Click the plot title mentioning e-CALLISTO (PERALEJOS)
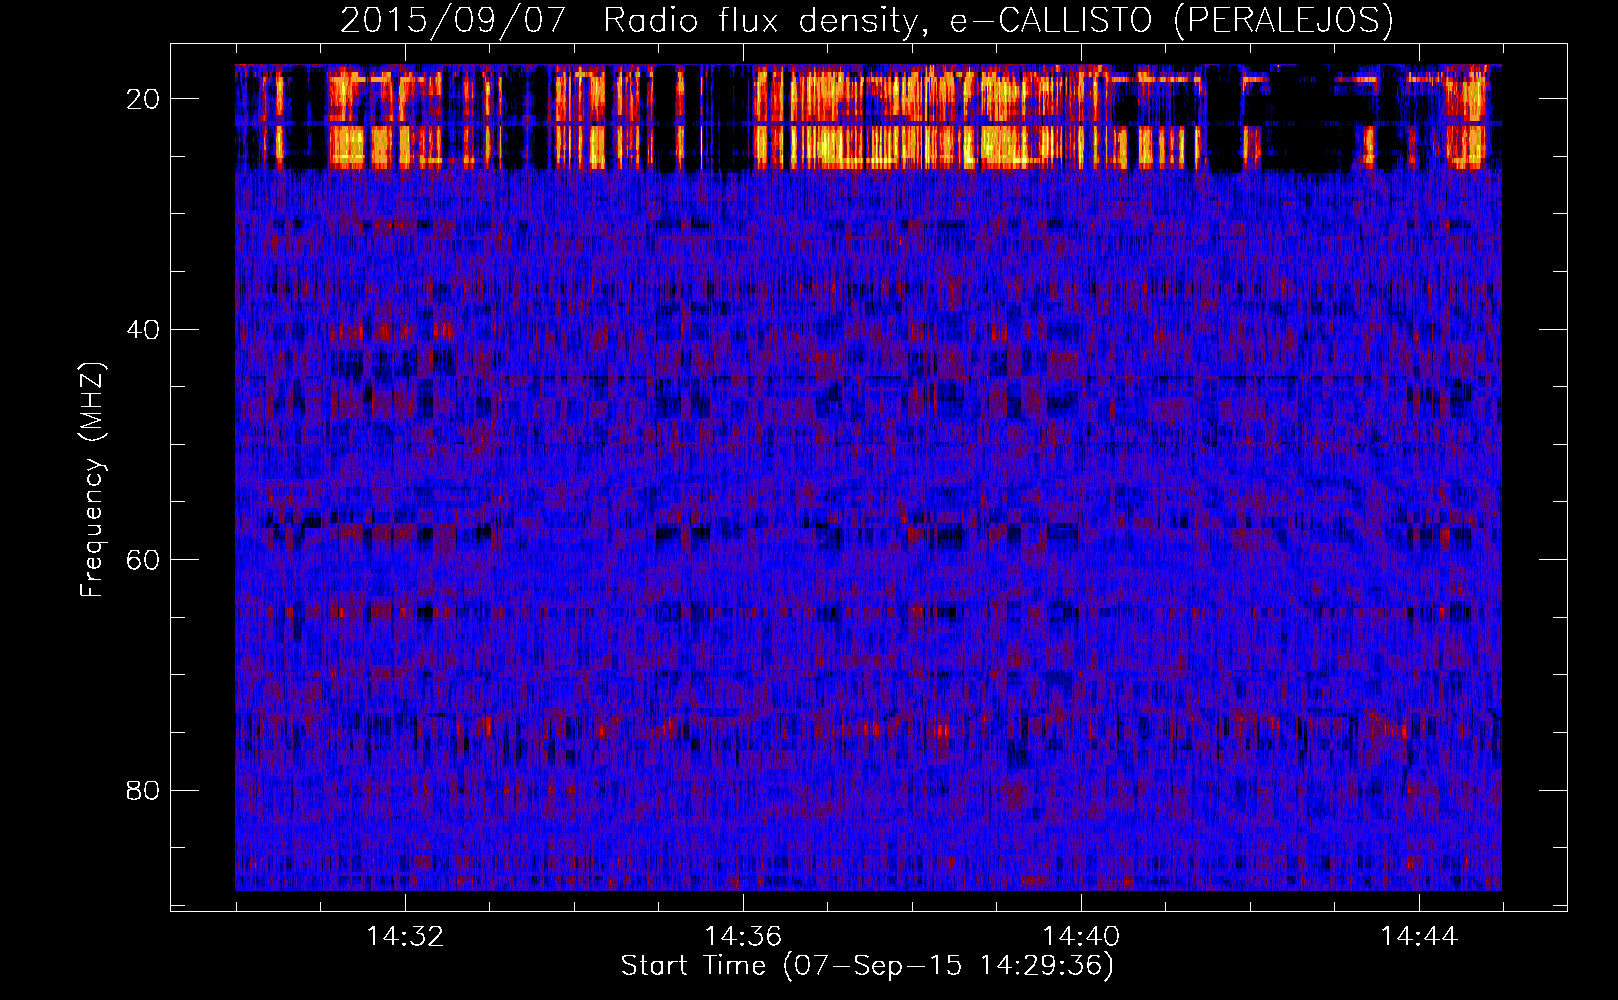 point(867,21)
